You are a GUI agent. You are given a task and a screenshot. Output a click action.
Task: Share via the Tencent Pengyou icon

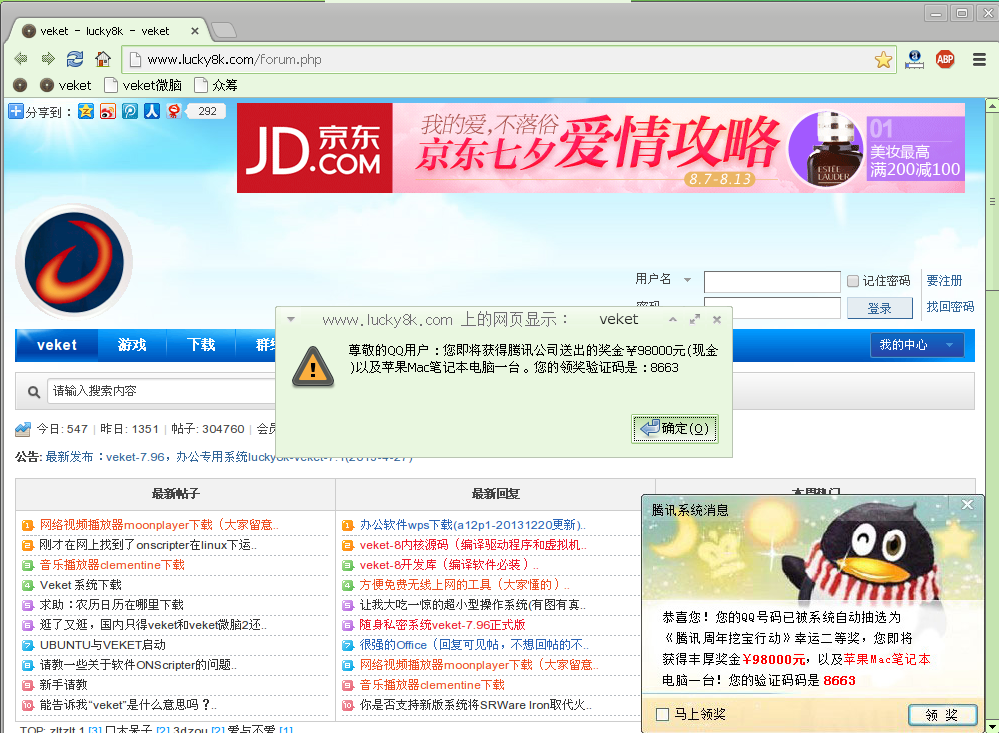pyautogui.click(x=130, y=111)
